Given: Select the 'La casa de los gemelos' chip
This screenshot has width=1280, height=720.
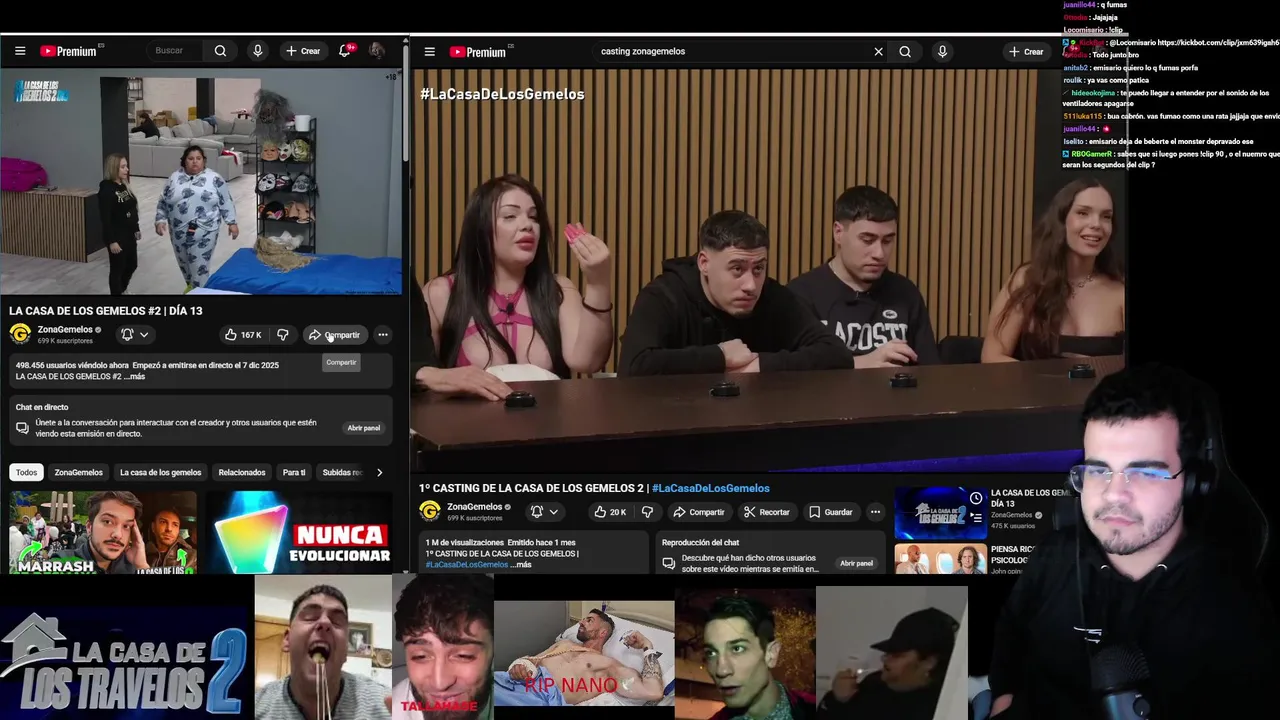Looking at the screenshot, I should coord(160,472).
